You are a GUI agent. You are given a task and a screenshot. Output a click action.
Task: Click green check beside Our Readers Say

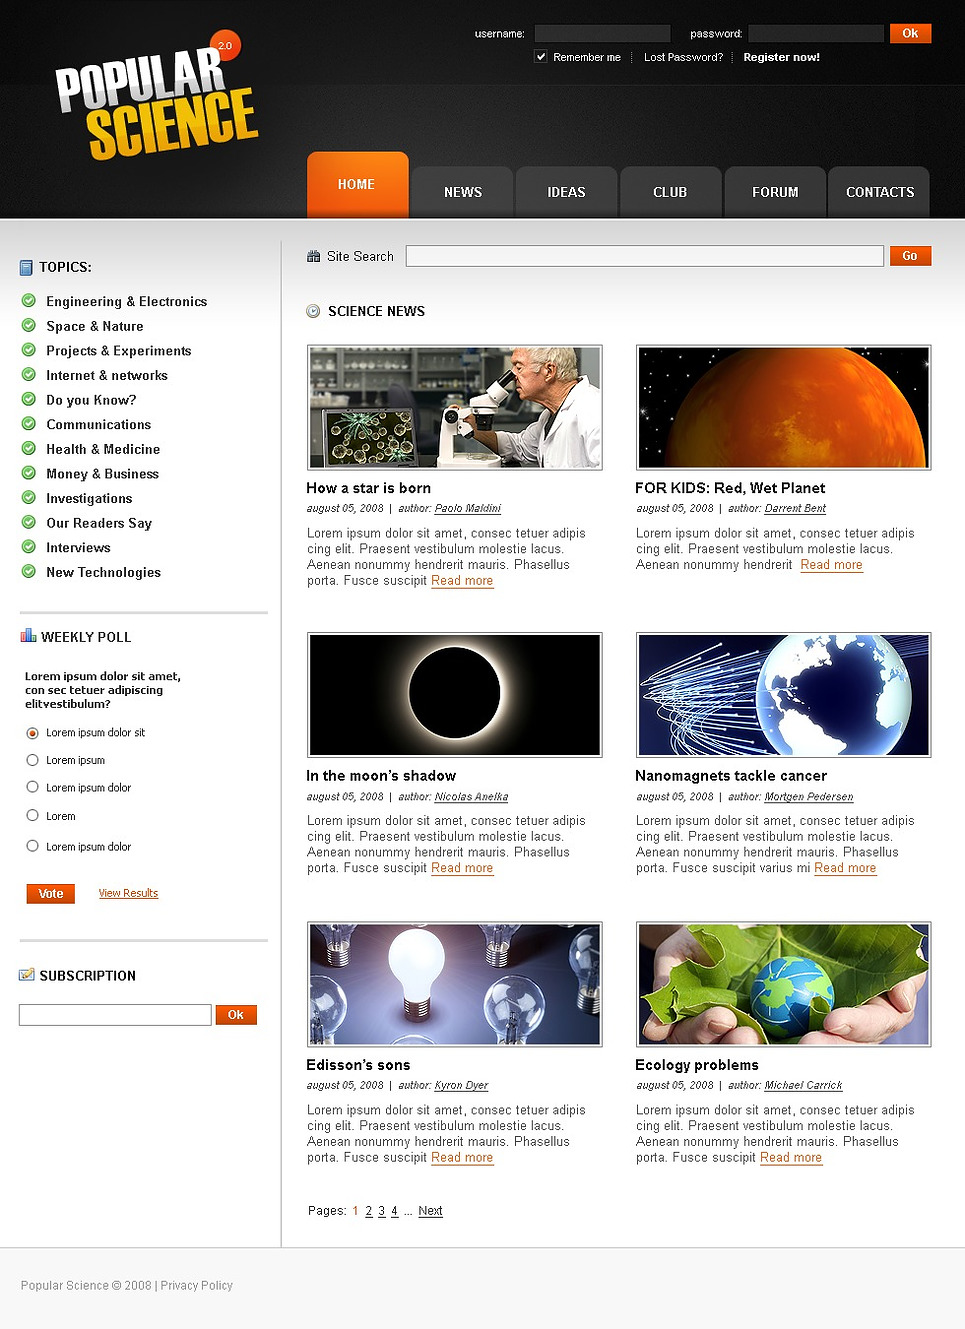pyautogui.click(x=29, y=522)
